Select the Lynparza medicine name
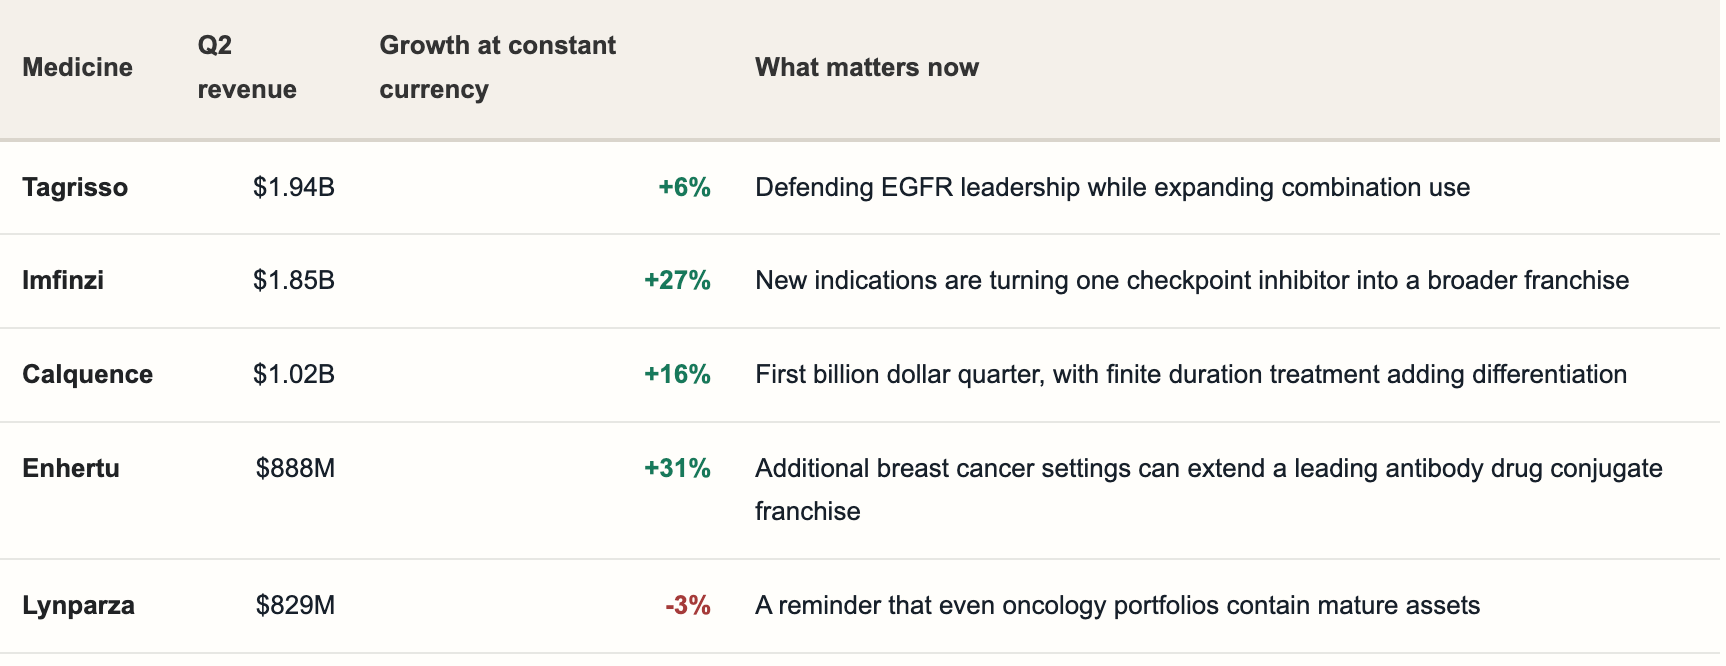This screenshot has width=1726, height=666. (x=78, y=606)
